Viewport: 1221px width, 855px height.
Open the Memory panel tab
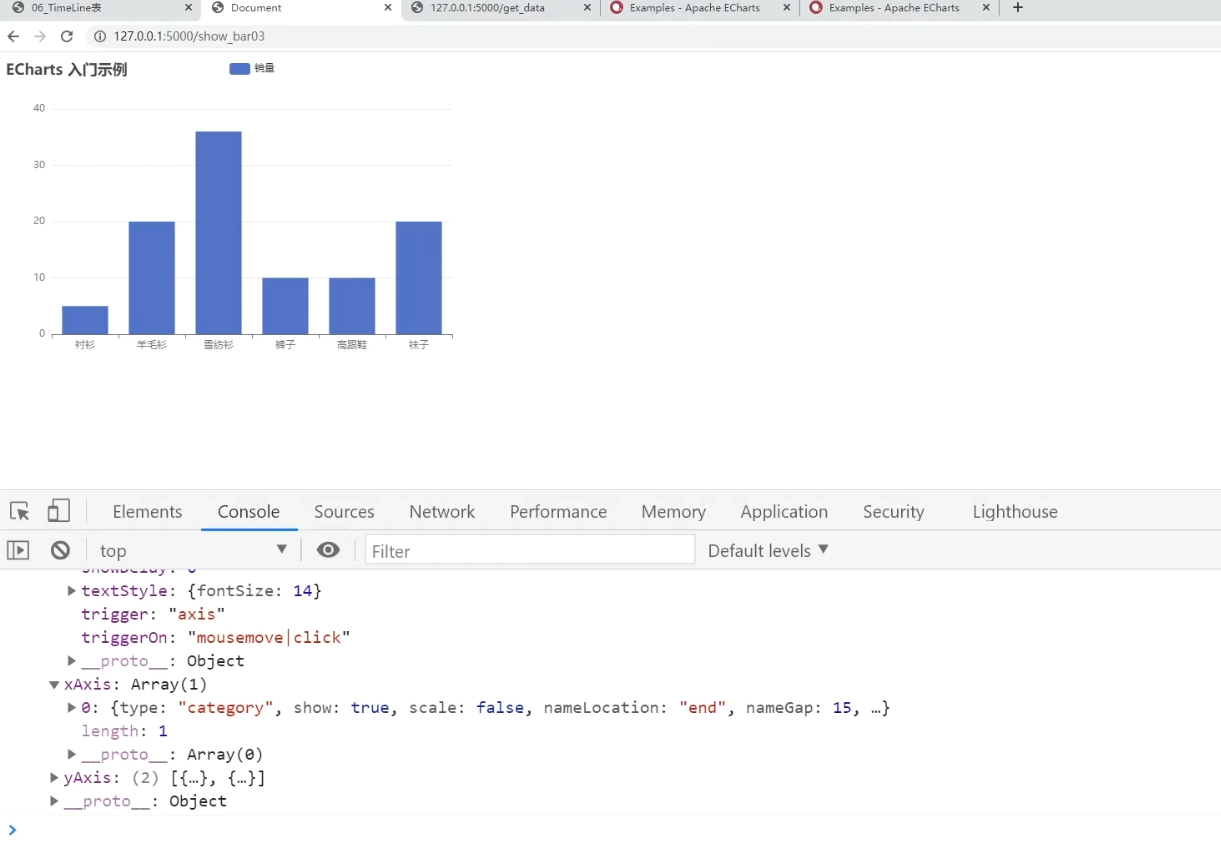click(x=673, y=511)
